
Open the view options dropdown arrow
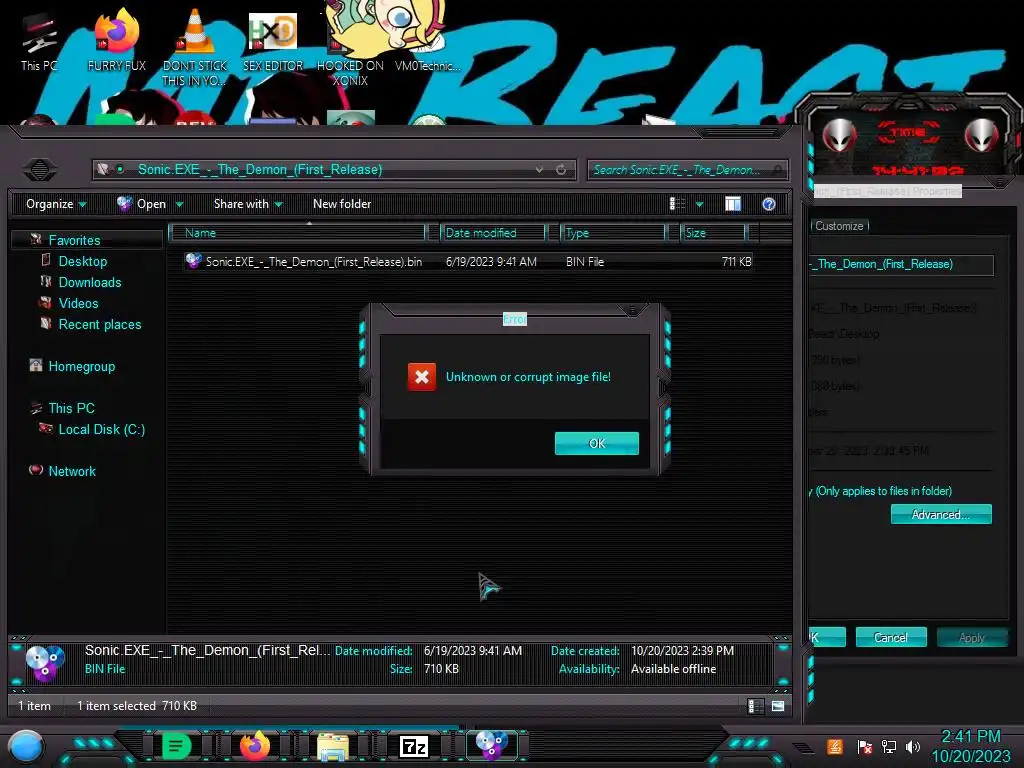pyautogui.click(x=699, y=204)
